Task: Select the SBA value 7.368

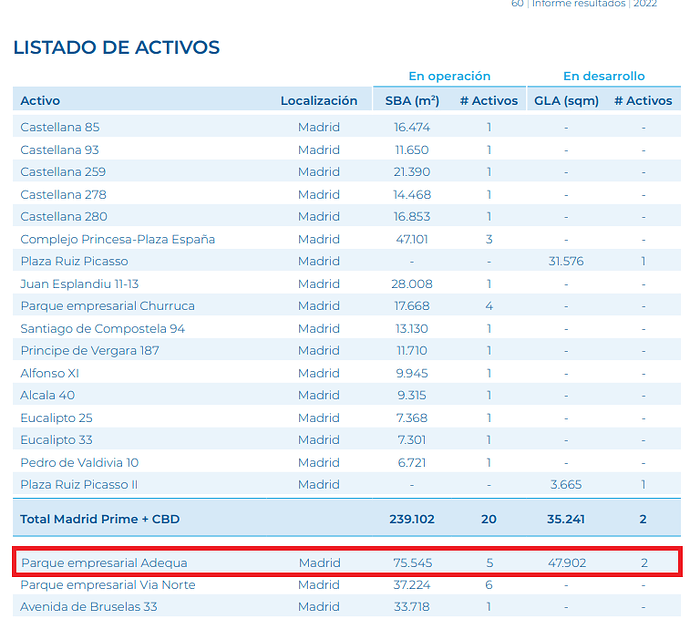Action: point(412,418)
